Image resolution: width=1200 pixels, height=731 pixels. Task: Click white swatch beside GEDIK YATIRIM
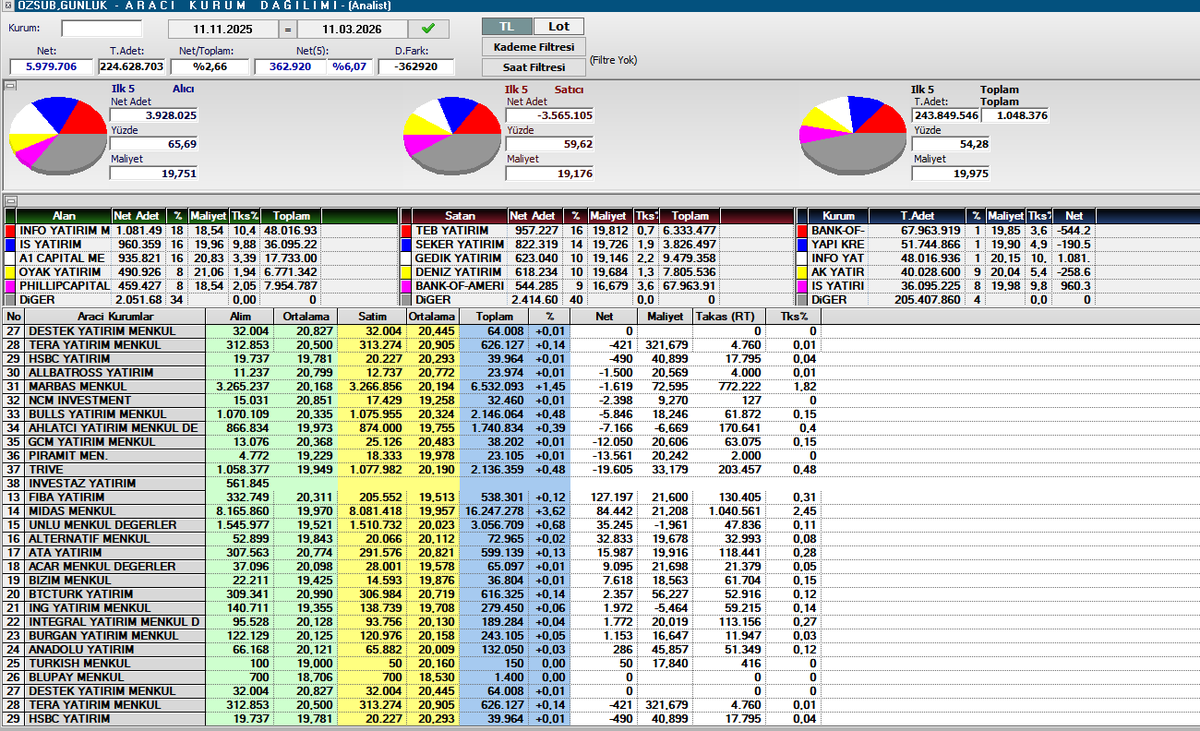pos(406,258)
